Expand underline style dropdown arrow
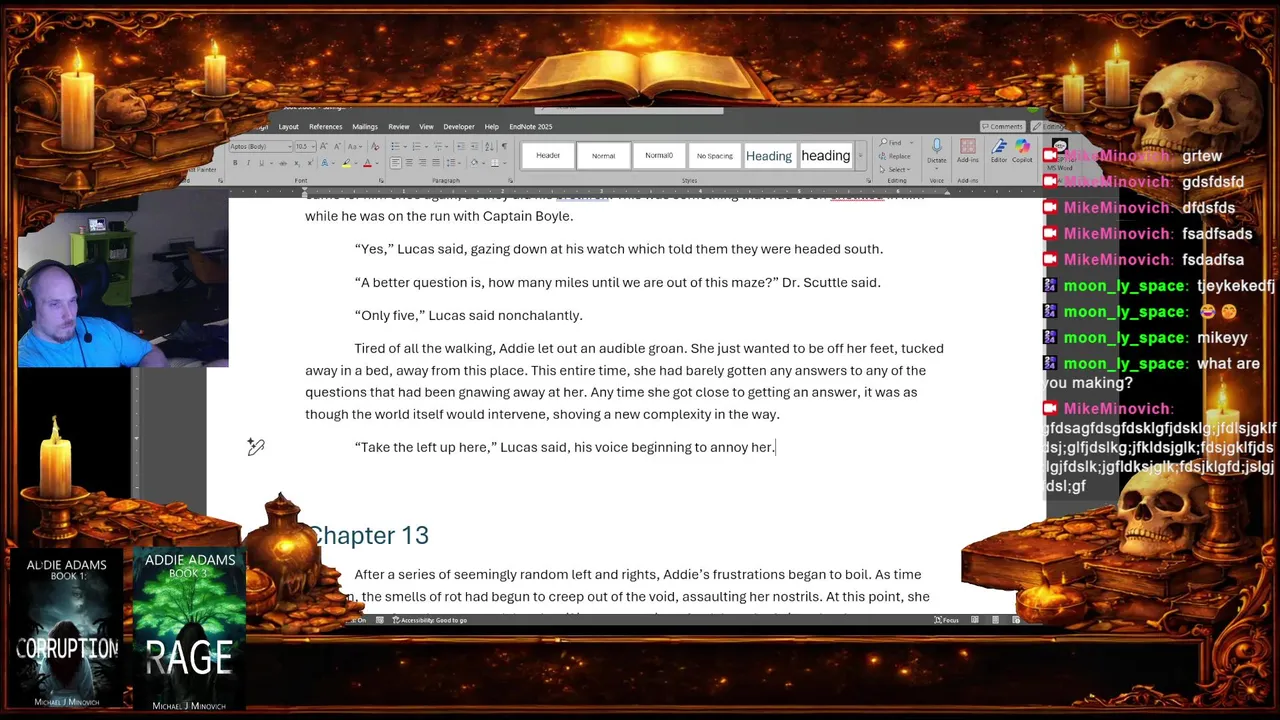The image size is (1280, 720). 271,163
